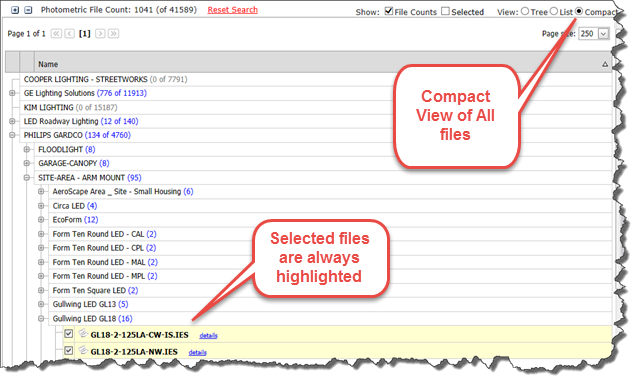
Task: Collapse PHILIPS GARDCO node
Action: (12, 135)
